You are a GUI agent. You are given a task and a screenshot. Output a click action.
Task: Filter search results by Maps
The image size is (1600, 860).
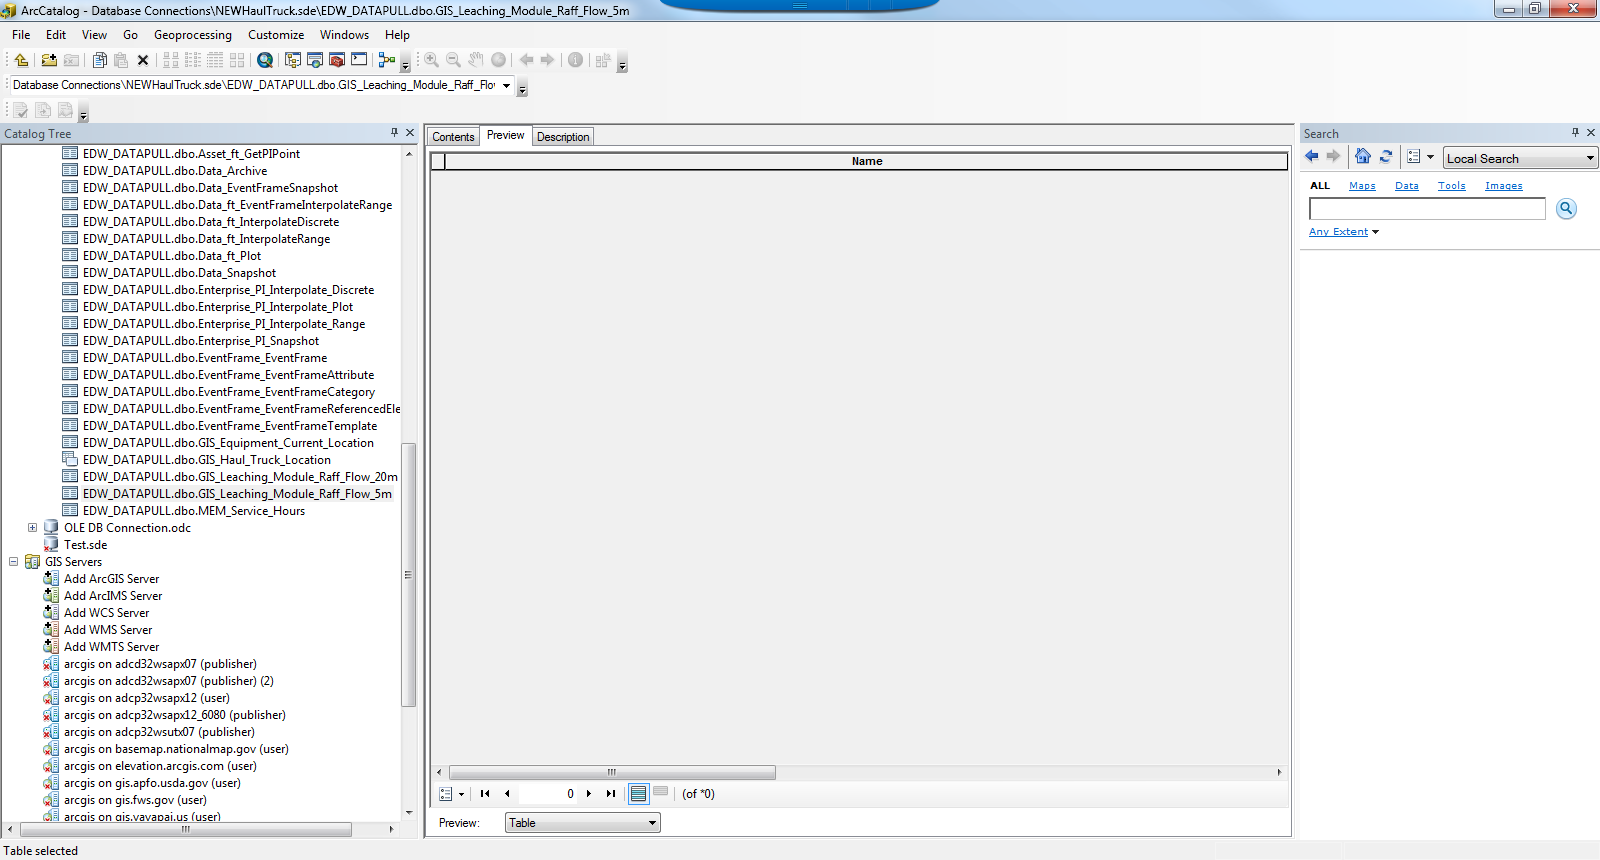click(x=1362, y=186)
